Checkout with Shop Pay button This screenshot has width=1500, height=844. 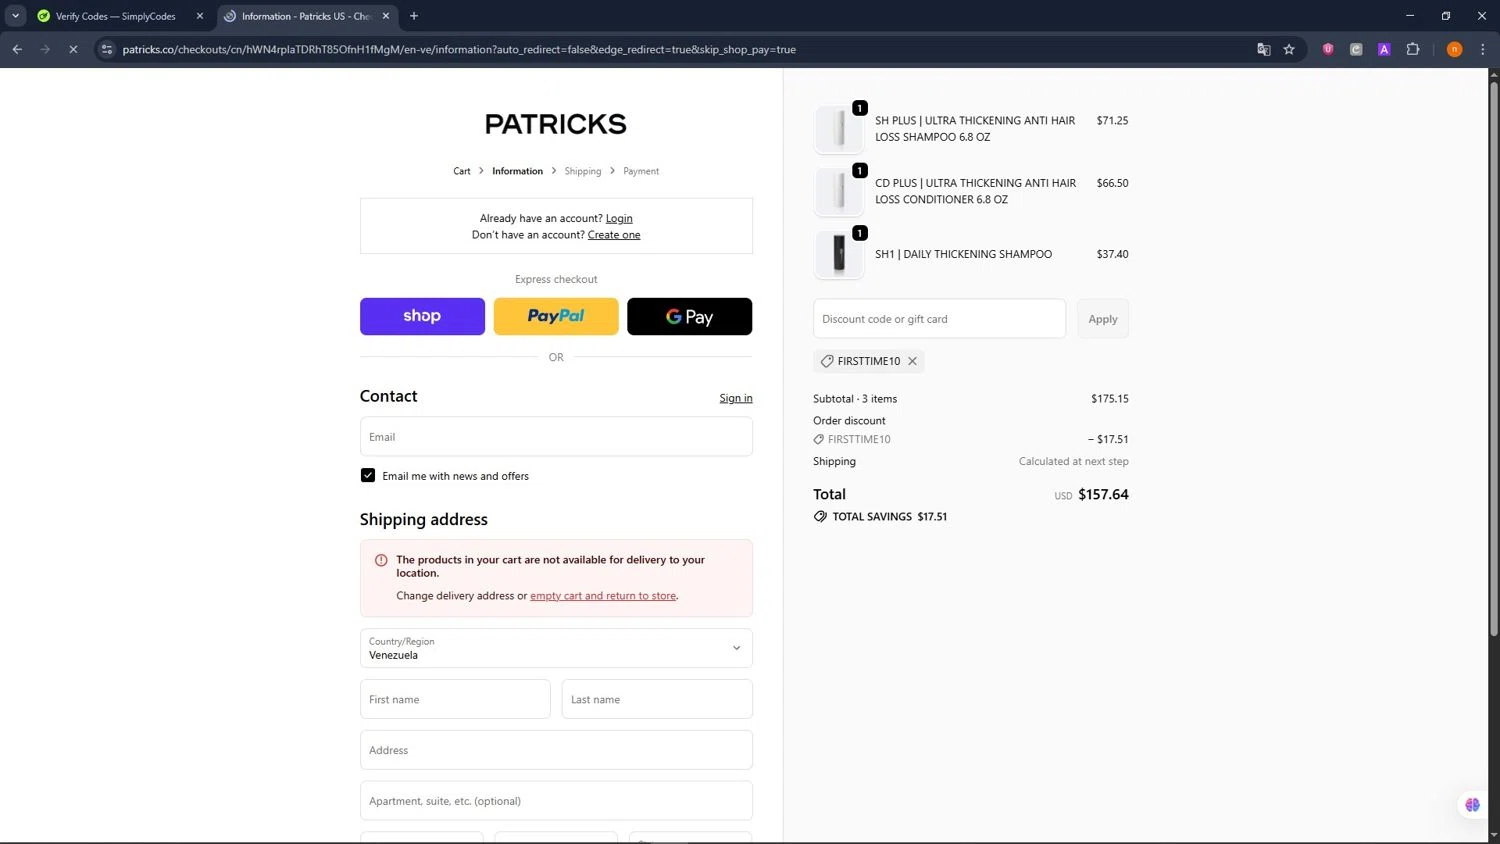(422, 316)
